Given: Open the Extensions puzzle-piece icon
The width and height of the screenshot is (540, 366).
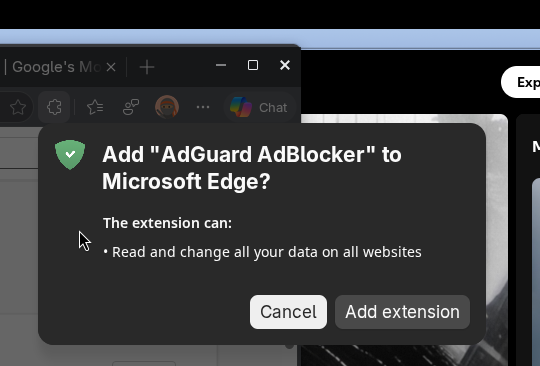Looking at the screenshot, I should tap(54, 107).
